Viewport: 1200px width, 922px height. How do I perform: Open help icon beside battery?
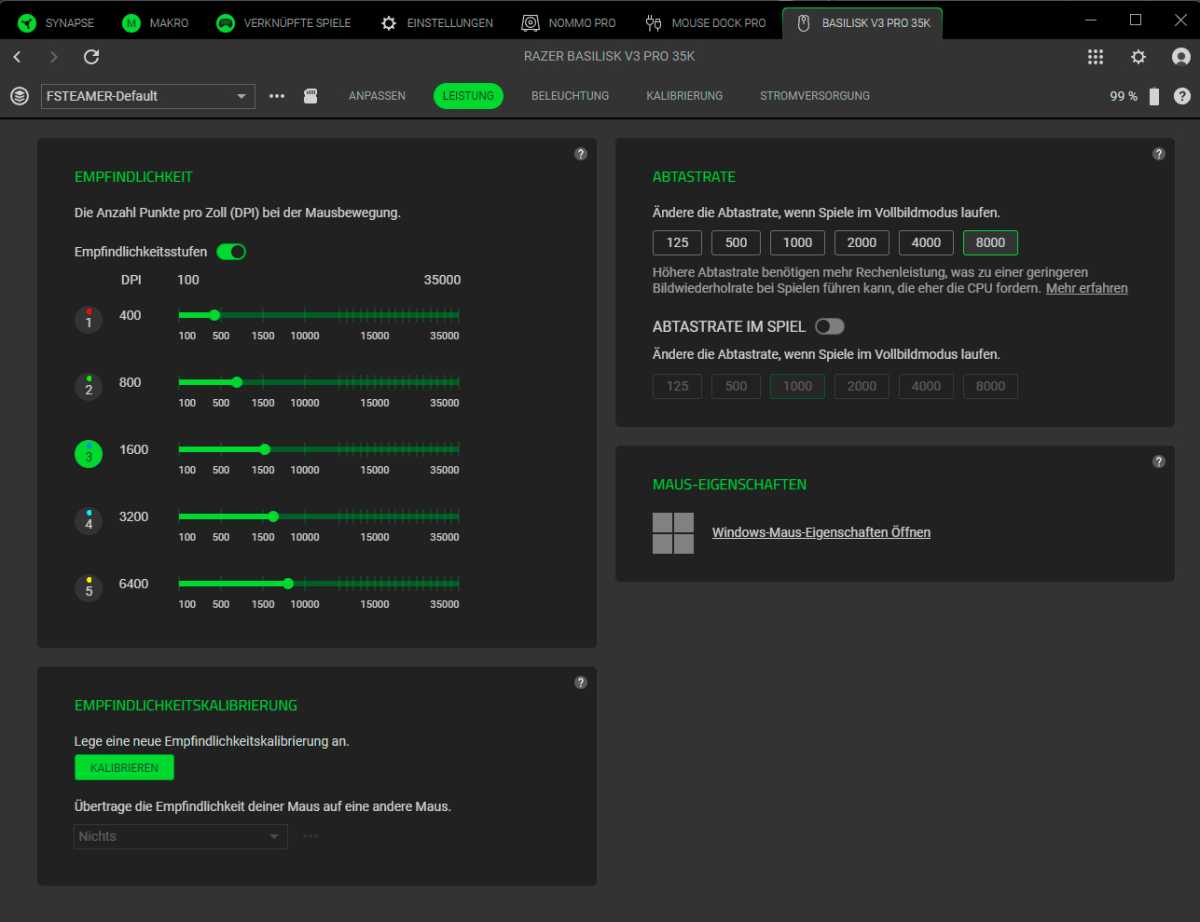tap(1182, 96)
